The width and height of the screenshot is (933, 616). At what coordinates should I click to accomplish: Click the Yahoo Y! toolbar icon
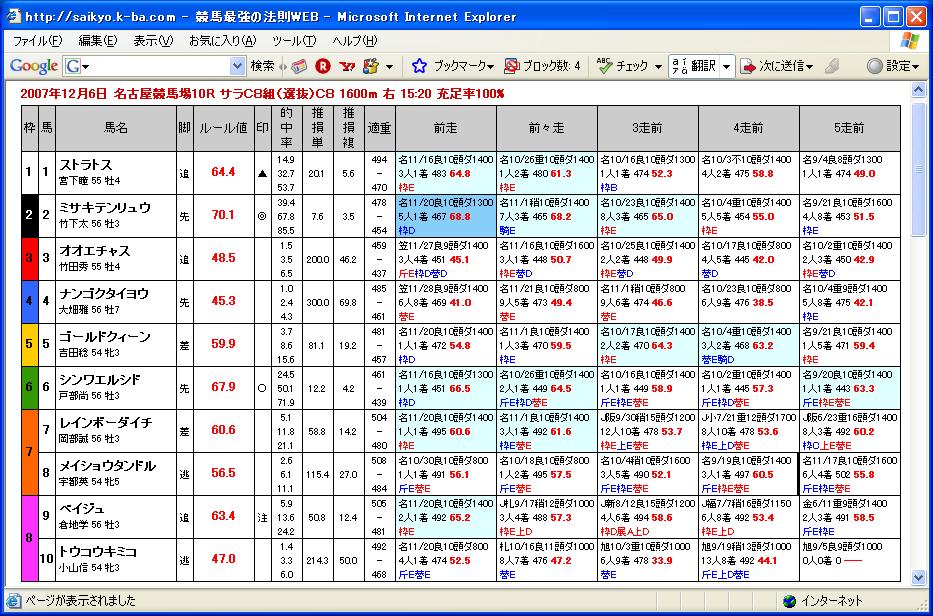pos(347,66)
